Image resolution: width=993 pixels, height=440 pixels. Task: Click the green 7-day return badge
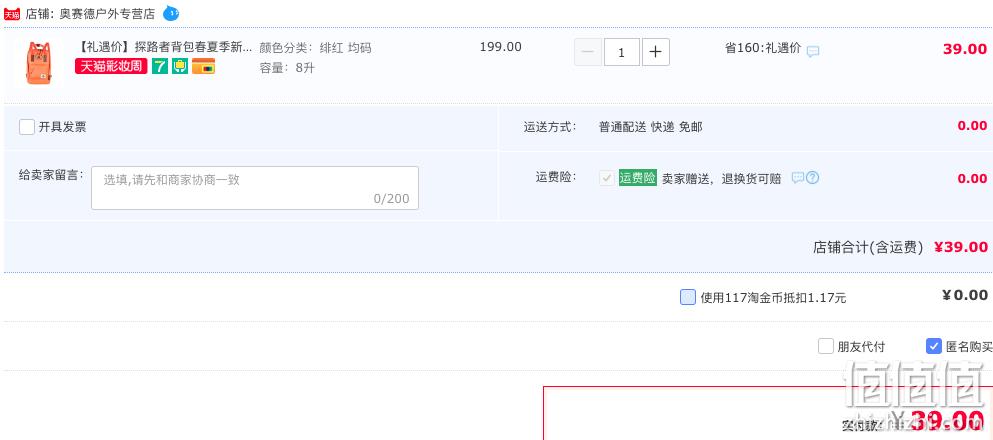coord(160,66)
